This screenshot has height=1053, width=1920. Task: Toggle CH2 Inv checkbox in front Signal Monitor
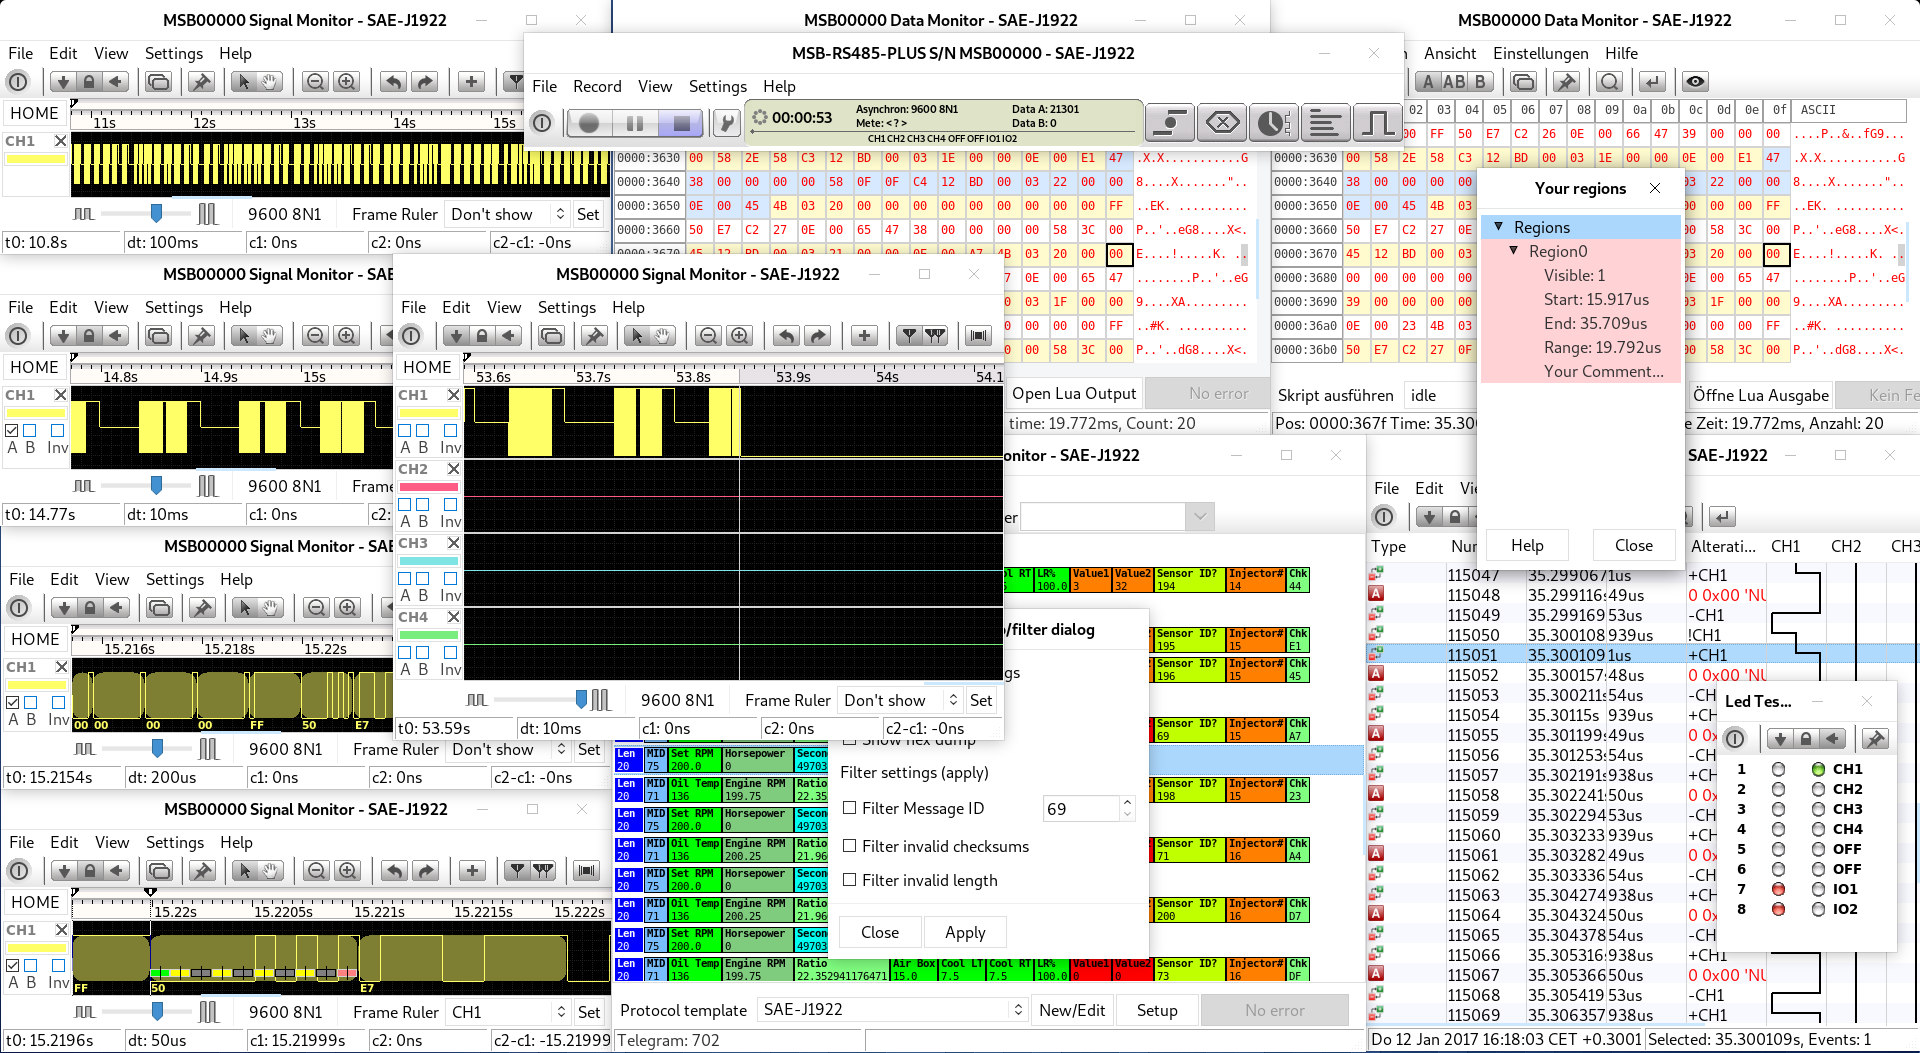(x=450, y=505)
